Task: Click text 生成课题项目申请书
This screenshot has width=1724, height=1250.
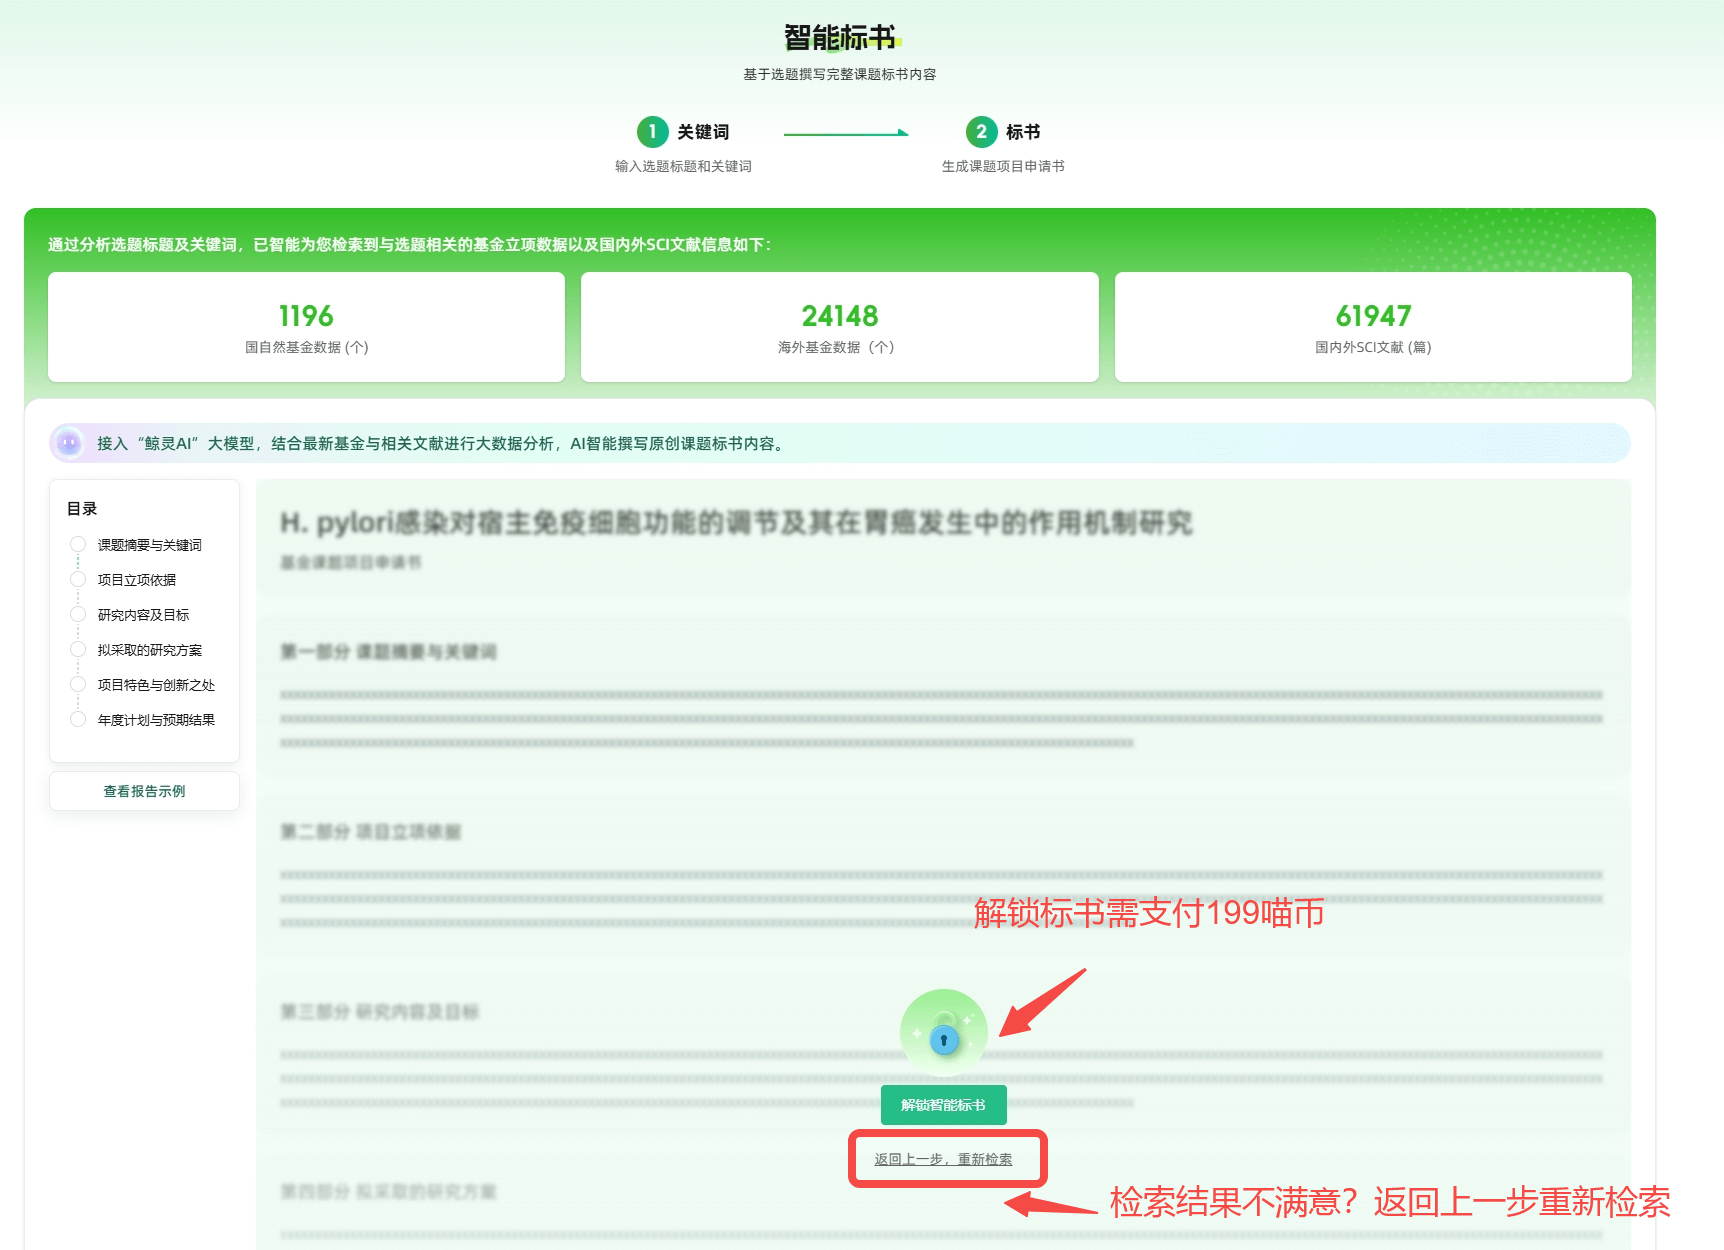Action: (x=1003, y=166)
